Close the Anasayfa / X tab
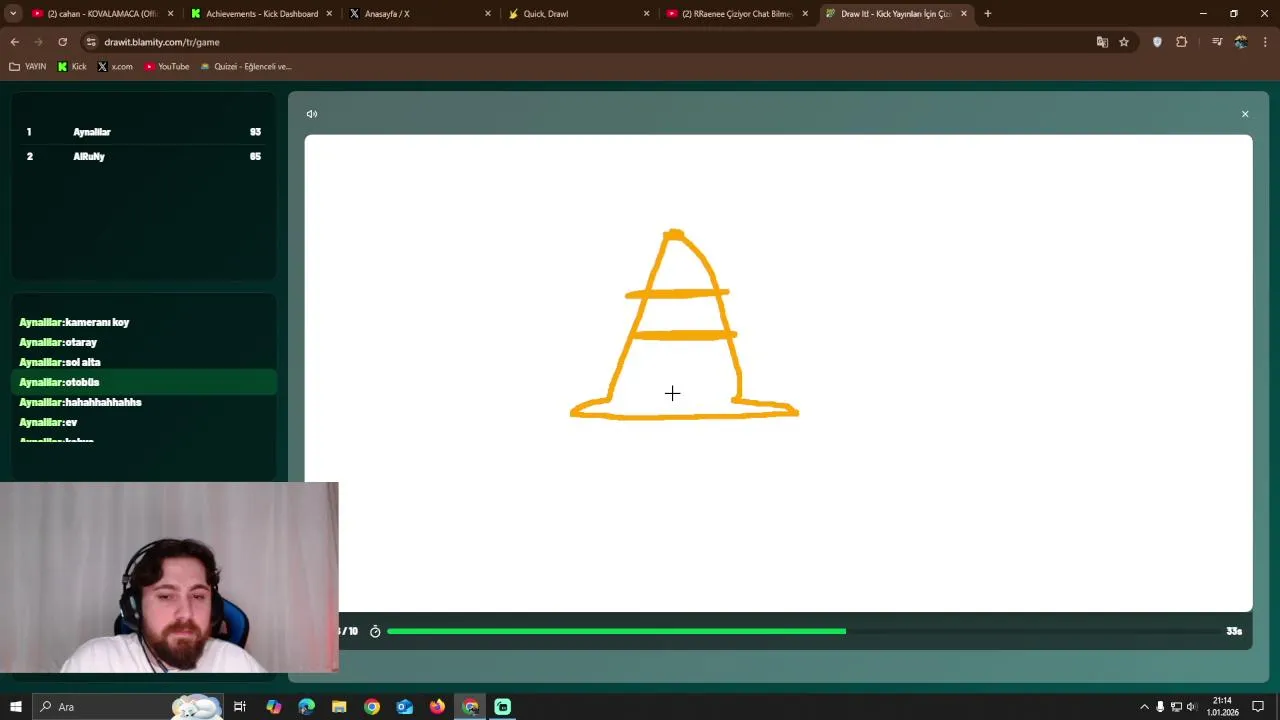 click(488, 14)
